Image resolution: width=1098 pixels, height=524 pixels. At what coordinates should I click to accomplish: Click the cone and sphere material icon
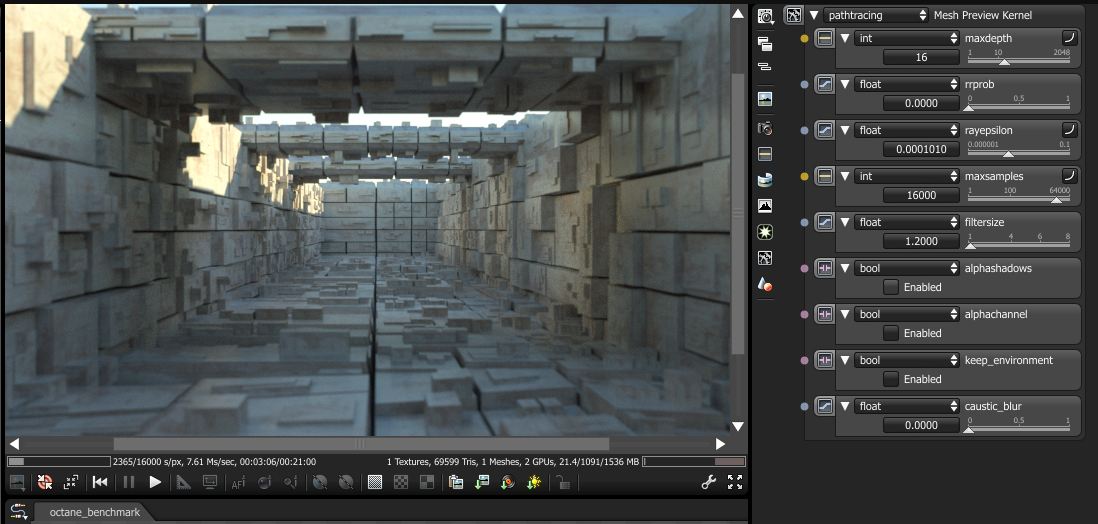click(x=765, y=285)
